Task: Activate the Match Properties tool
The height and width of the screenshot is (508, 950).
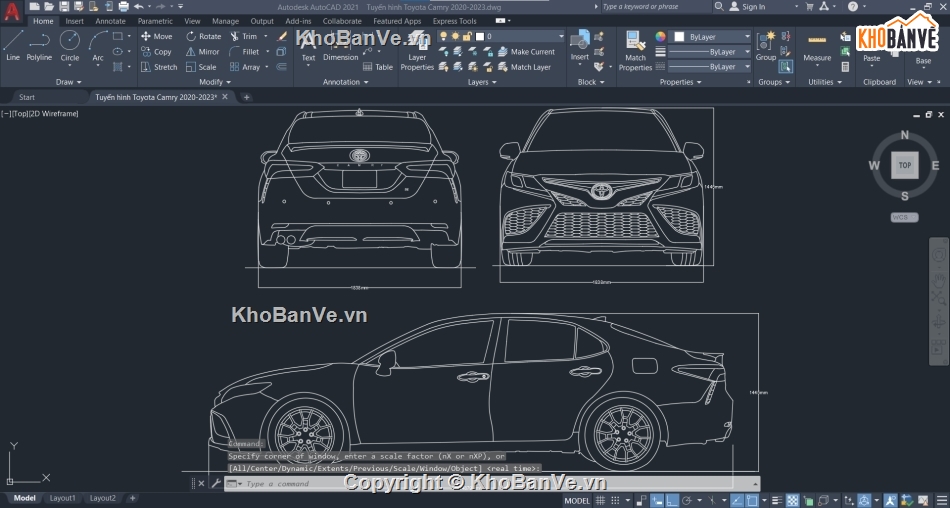Action: tap(635, 51)
